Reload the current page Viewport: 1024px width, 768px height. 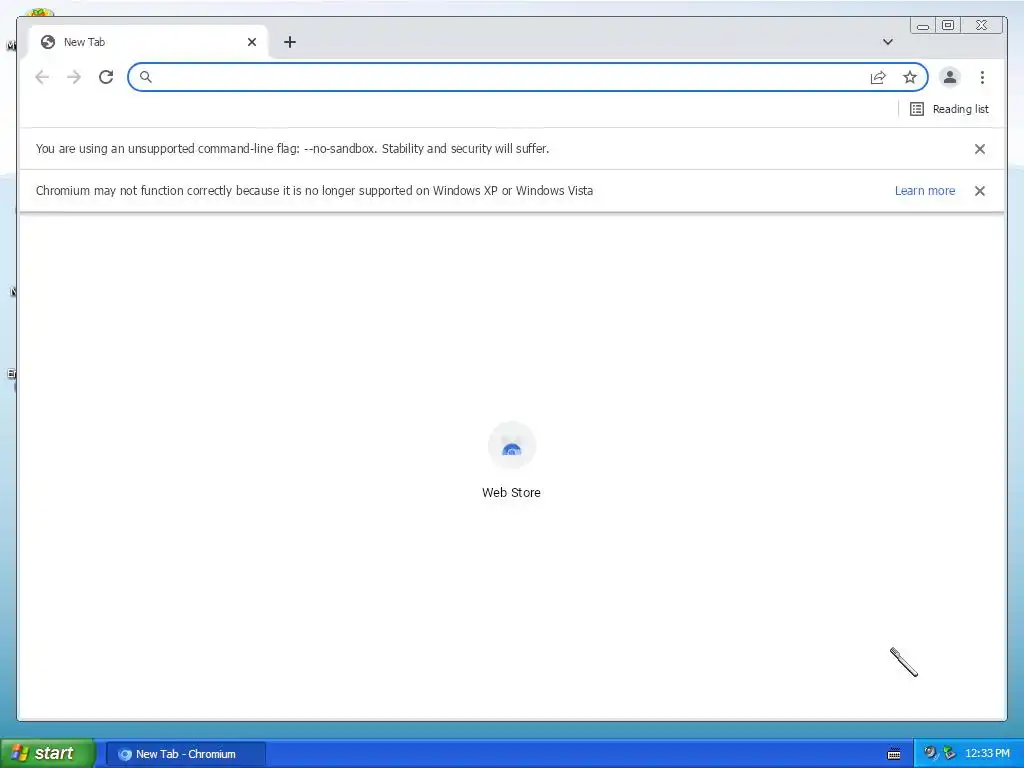(x=106, y=77)
